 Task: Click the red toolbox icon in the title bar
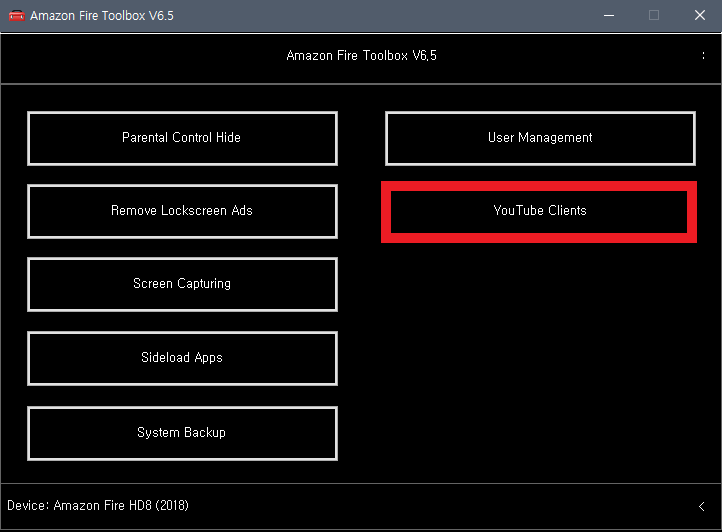coord(17,16)
